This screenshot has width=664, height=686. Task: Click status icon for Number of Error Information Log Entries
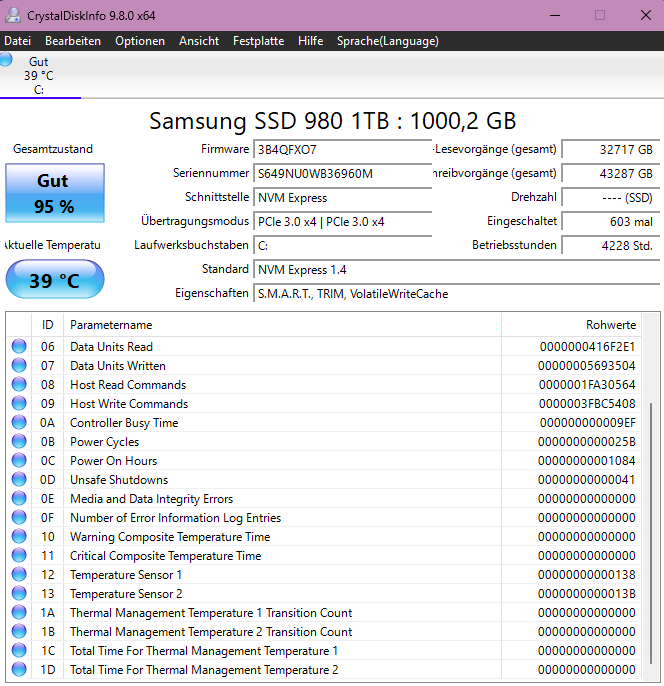point(19,517)
